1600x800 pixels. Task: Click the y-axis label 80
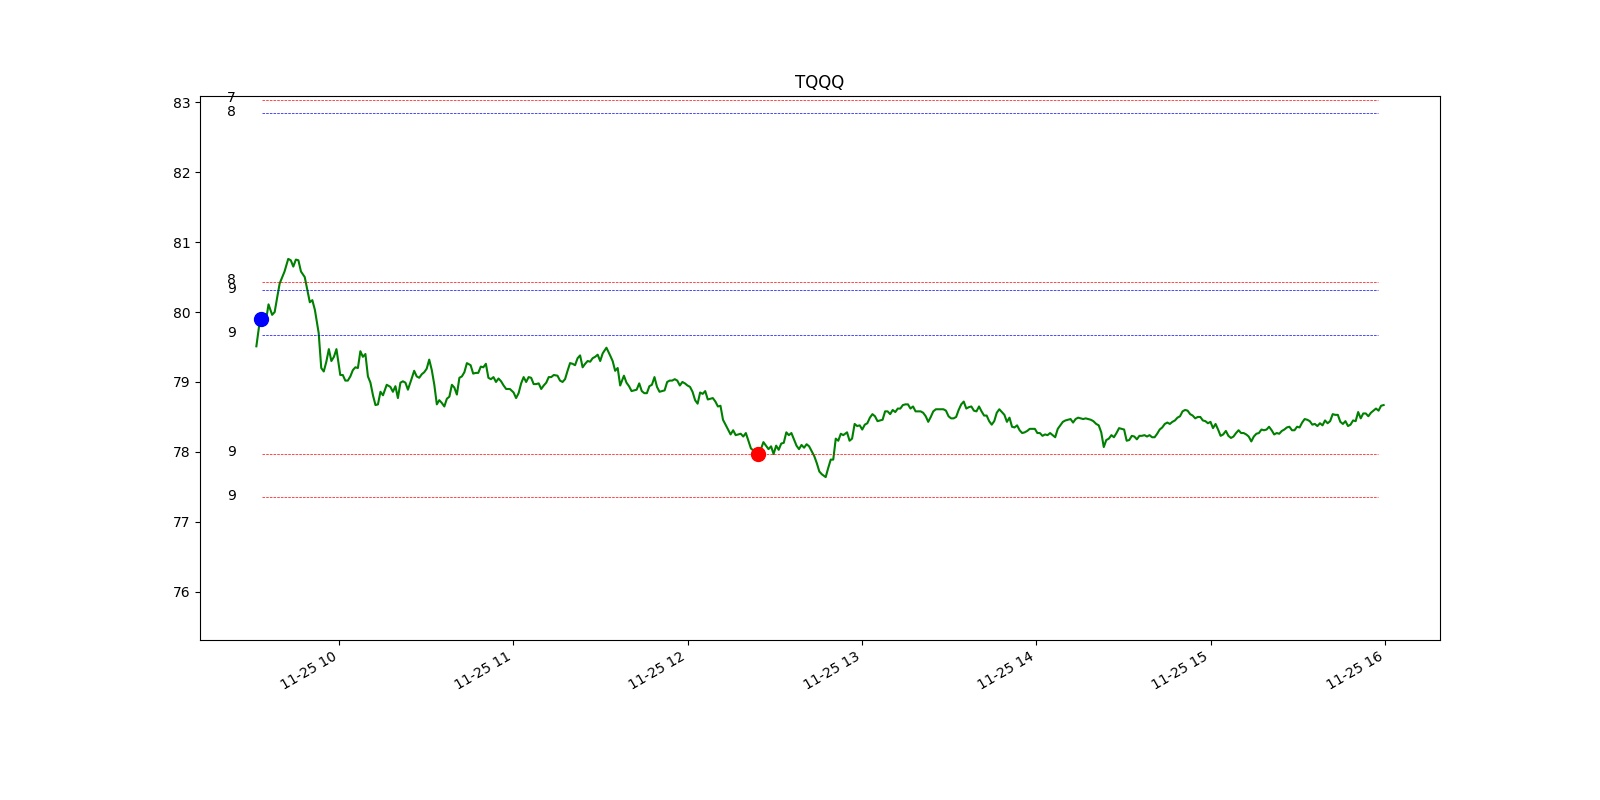point(181,313)
